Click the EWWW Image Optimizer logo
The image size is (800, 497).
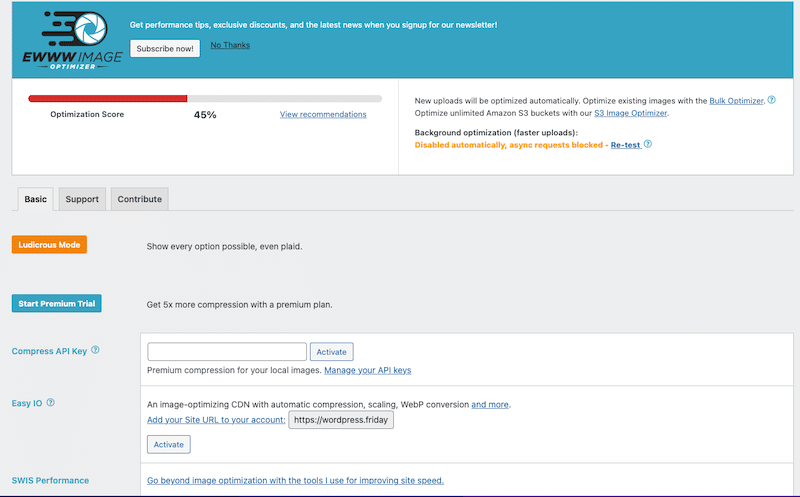tap(72, 40)
